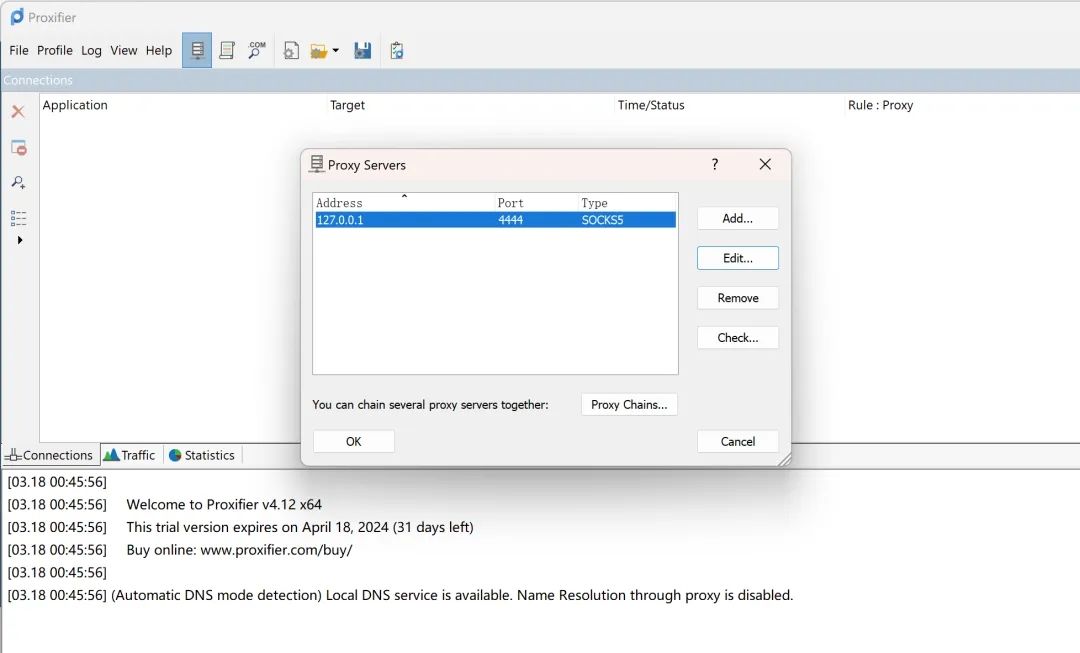
Task: Switch to the Connections tab
Action: tap(50, 455)
